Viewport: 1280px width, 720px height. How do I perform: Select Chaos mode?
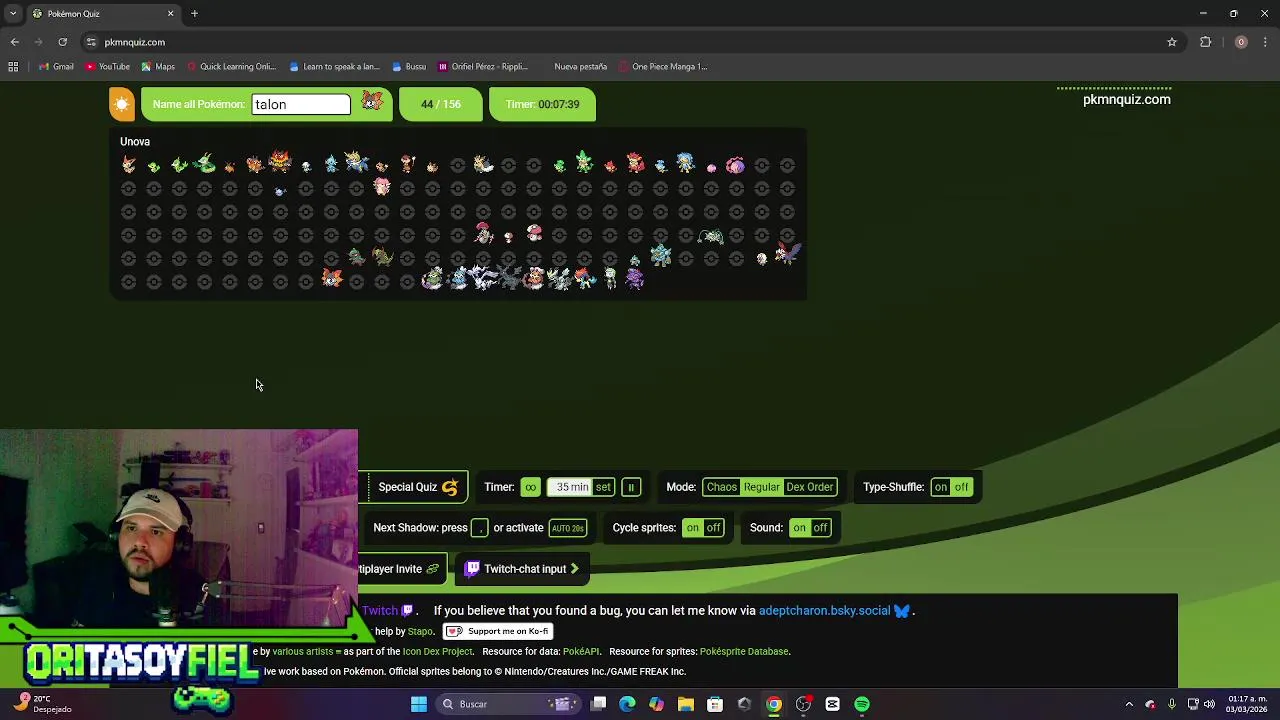(x=721, y=487)
